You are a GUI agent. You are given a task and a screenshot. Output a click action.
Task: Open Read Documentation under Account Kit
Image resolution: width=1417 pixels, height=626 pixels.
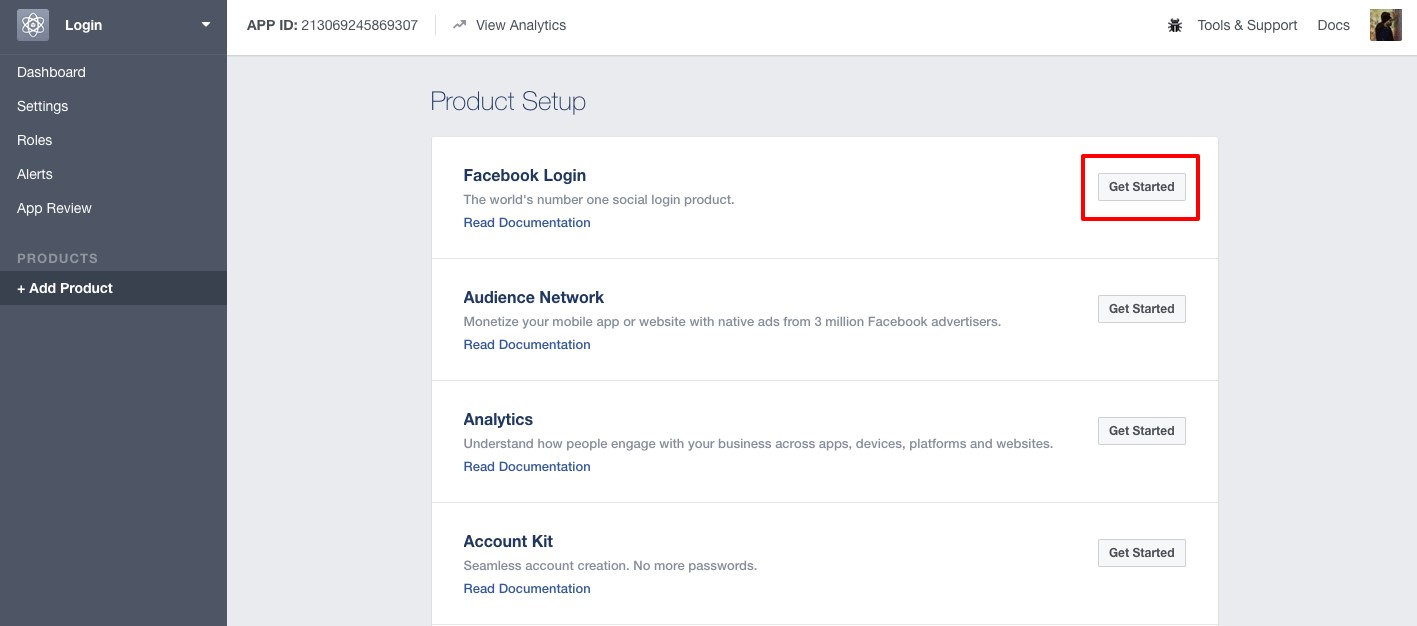click(527, 588)
